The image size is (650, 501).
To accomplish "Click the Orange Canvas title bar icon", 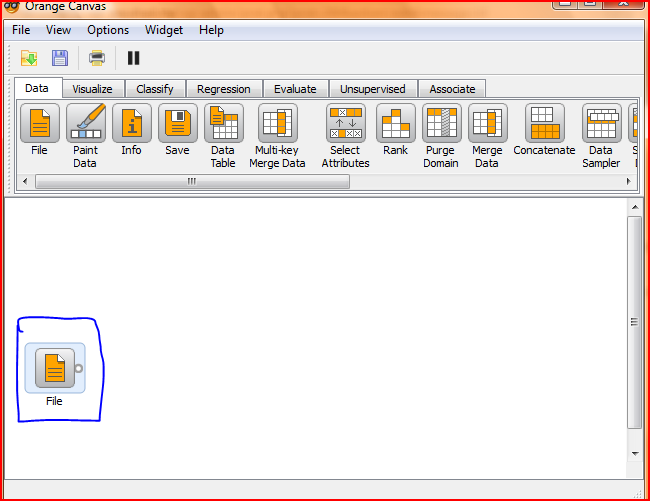I will tap(12, 6).
